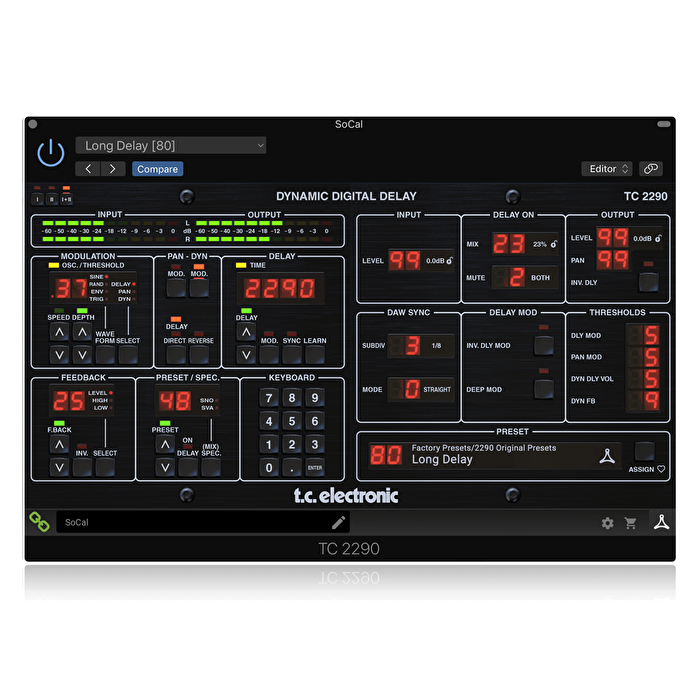Select the I channel button
700x700 pixels.
click(38, 200)
